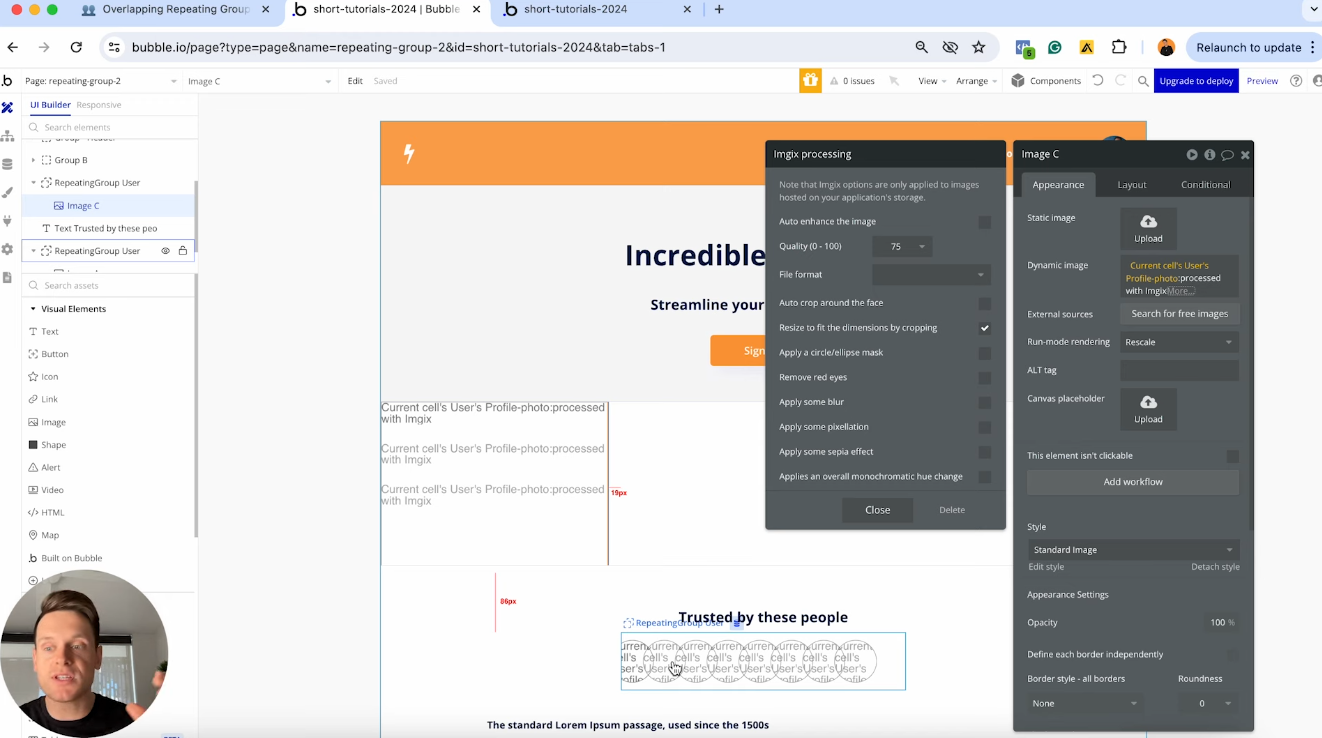This screenshot has width=1322, height=738.
Task: Open the File format dropdown
Action: 929,274
